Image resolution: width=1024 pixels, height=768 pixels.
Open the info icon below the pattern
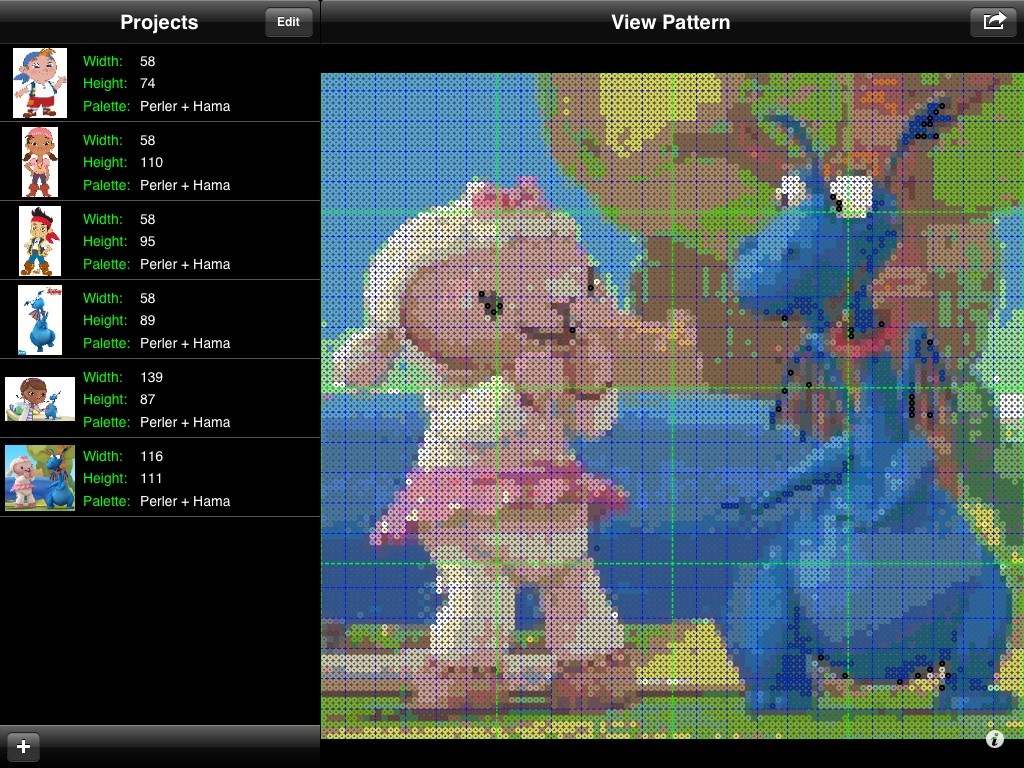[x=994, y=740]
